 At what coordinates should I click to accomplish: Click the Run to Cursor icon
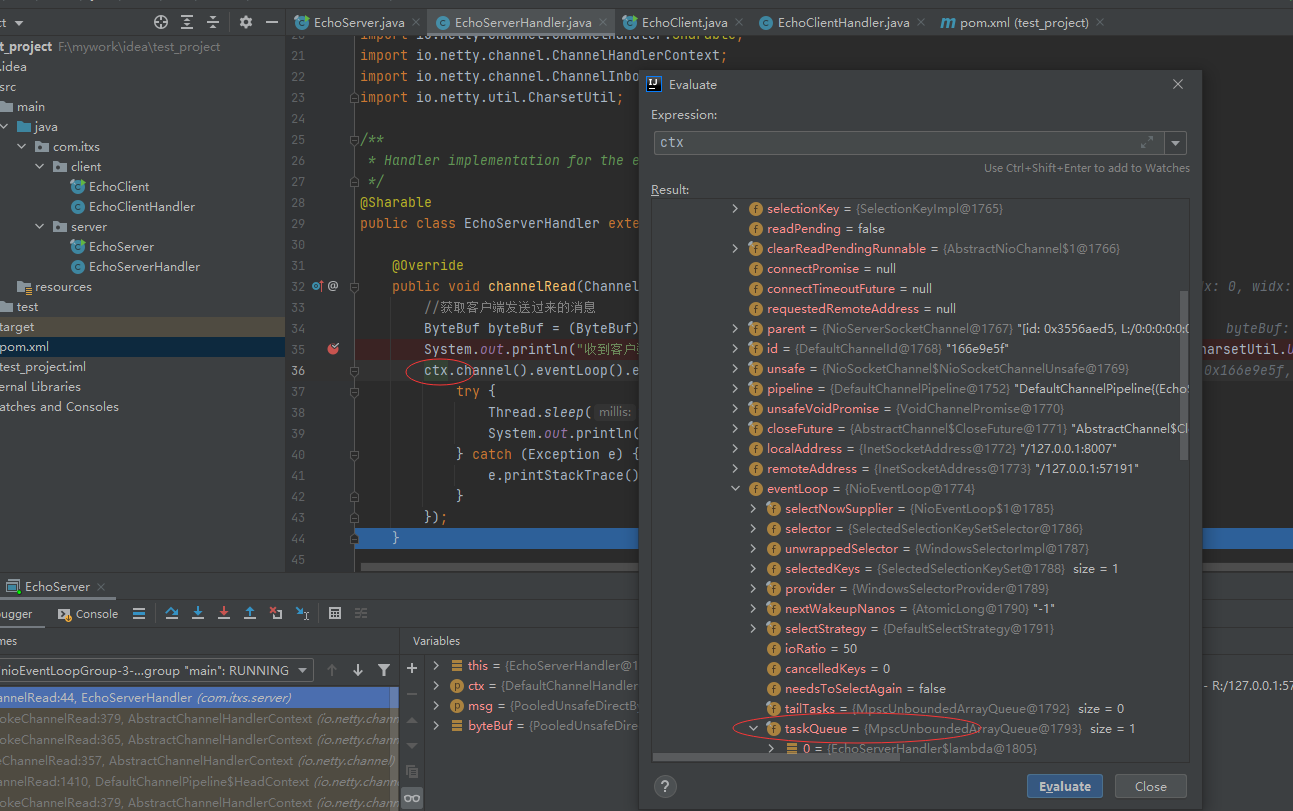(x=302, y=614)
